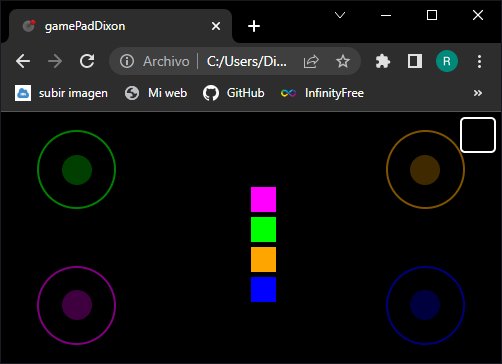The width and height of the screenshot is (502, 364).
Task: Click the white outlined square button
Action: point(478,135)
